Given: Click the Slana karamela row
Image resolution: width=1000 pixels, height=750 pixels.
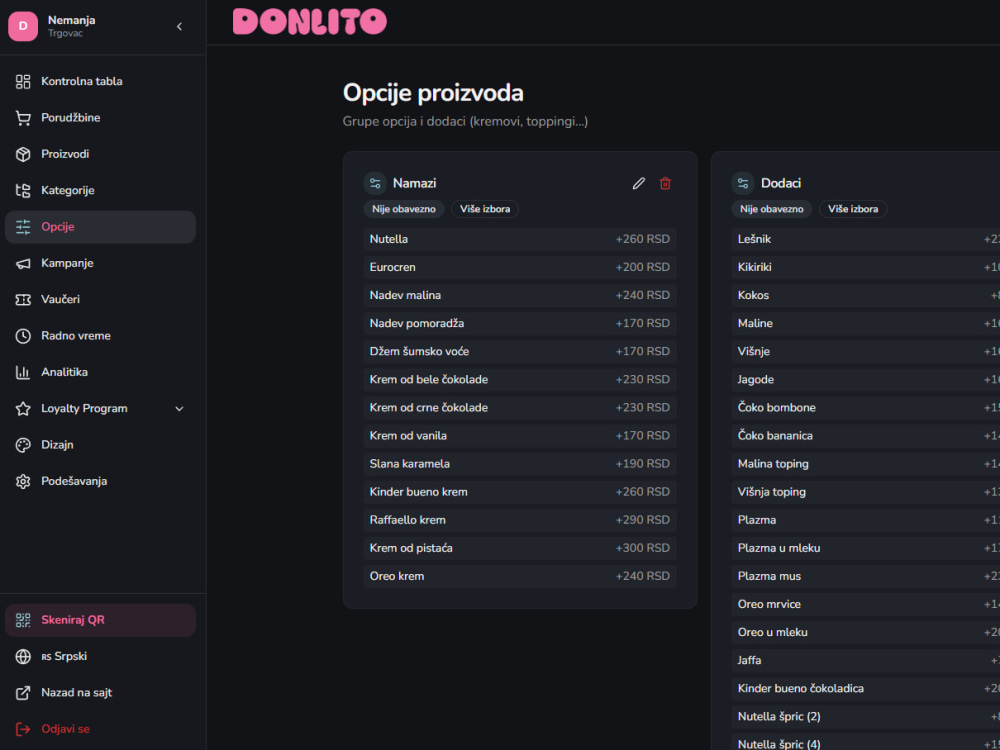Looking at the screenshot, I should 520,464.
